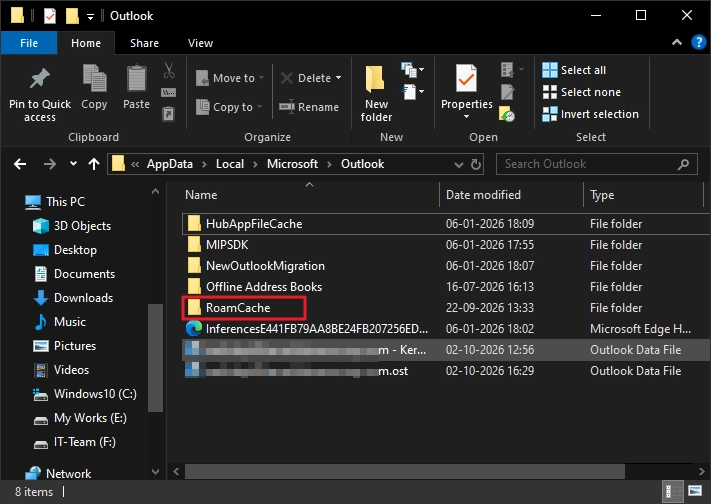Click the Help question mark icon
Screen dimensions: 711x504
pos(698,42)
